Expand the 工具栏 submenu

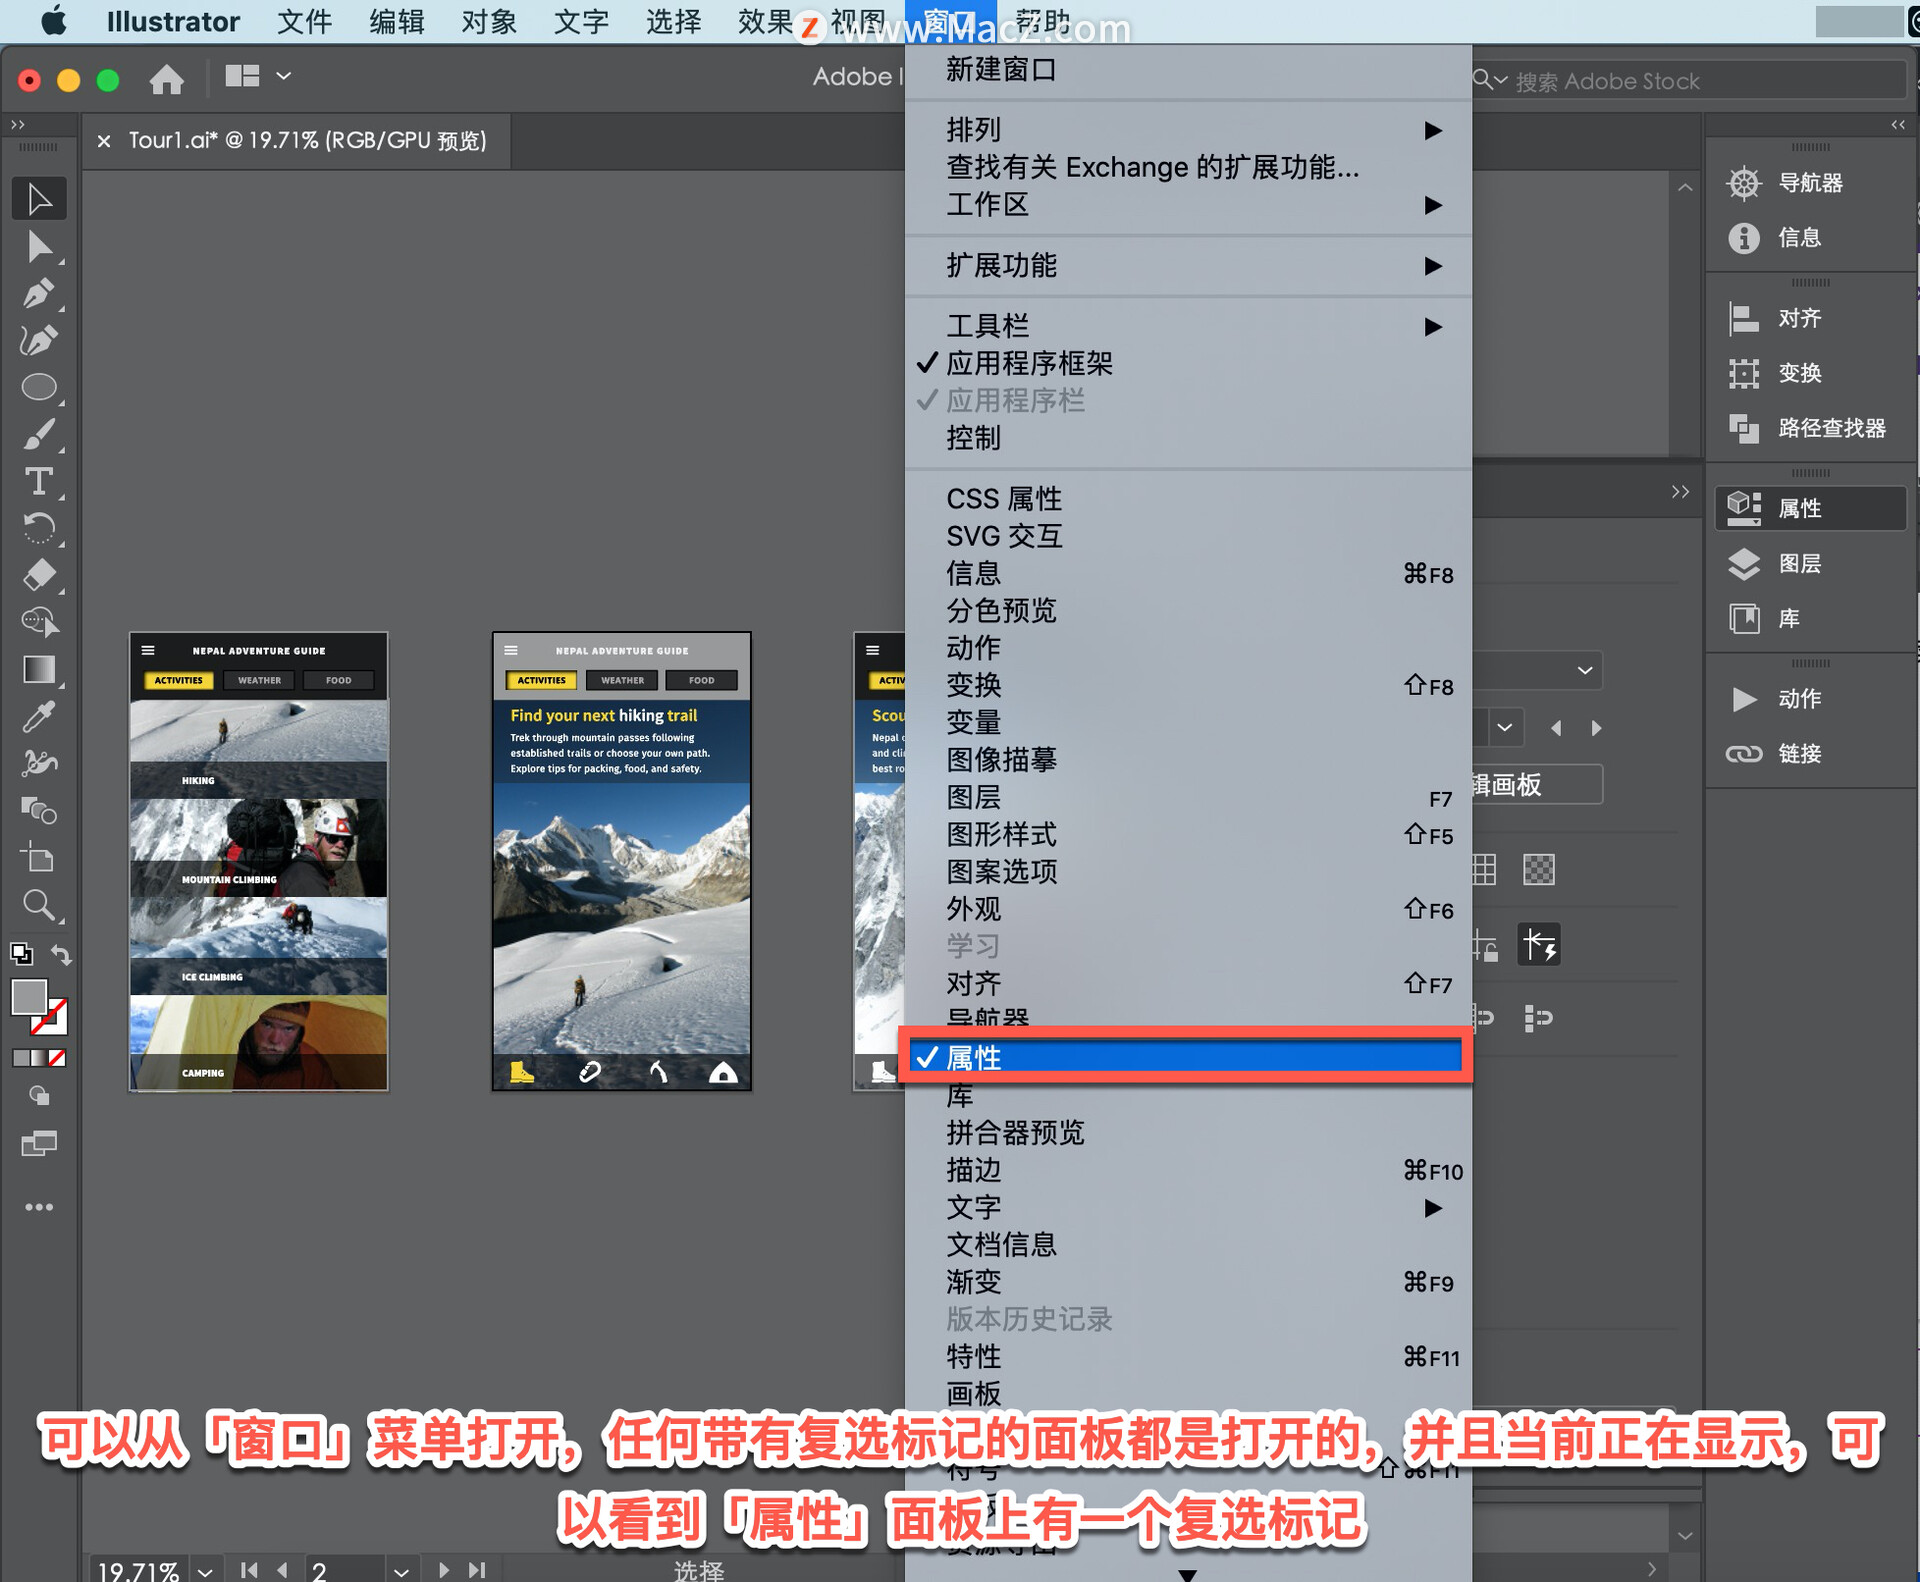[x=1186, y=326]
